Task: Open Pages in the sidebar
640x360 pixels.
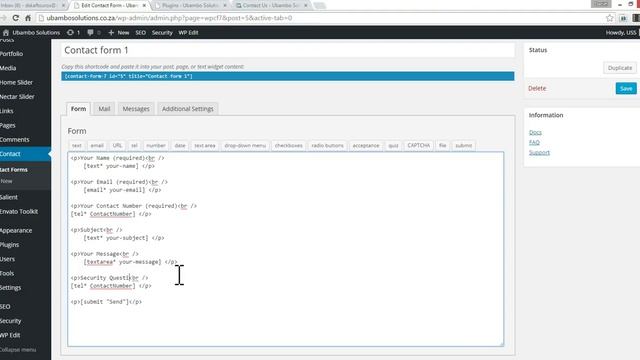Action: point(8,125)
